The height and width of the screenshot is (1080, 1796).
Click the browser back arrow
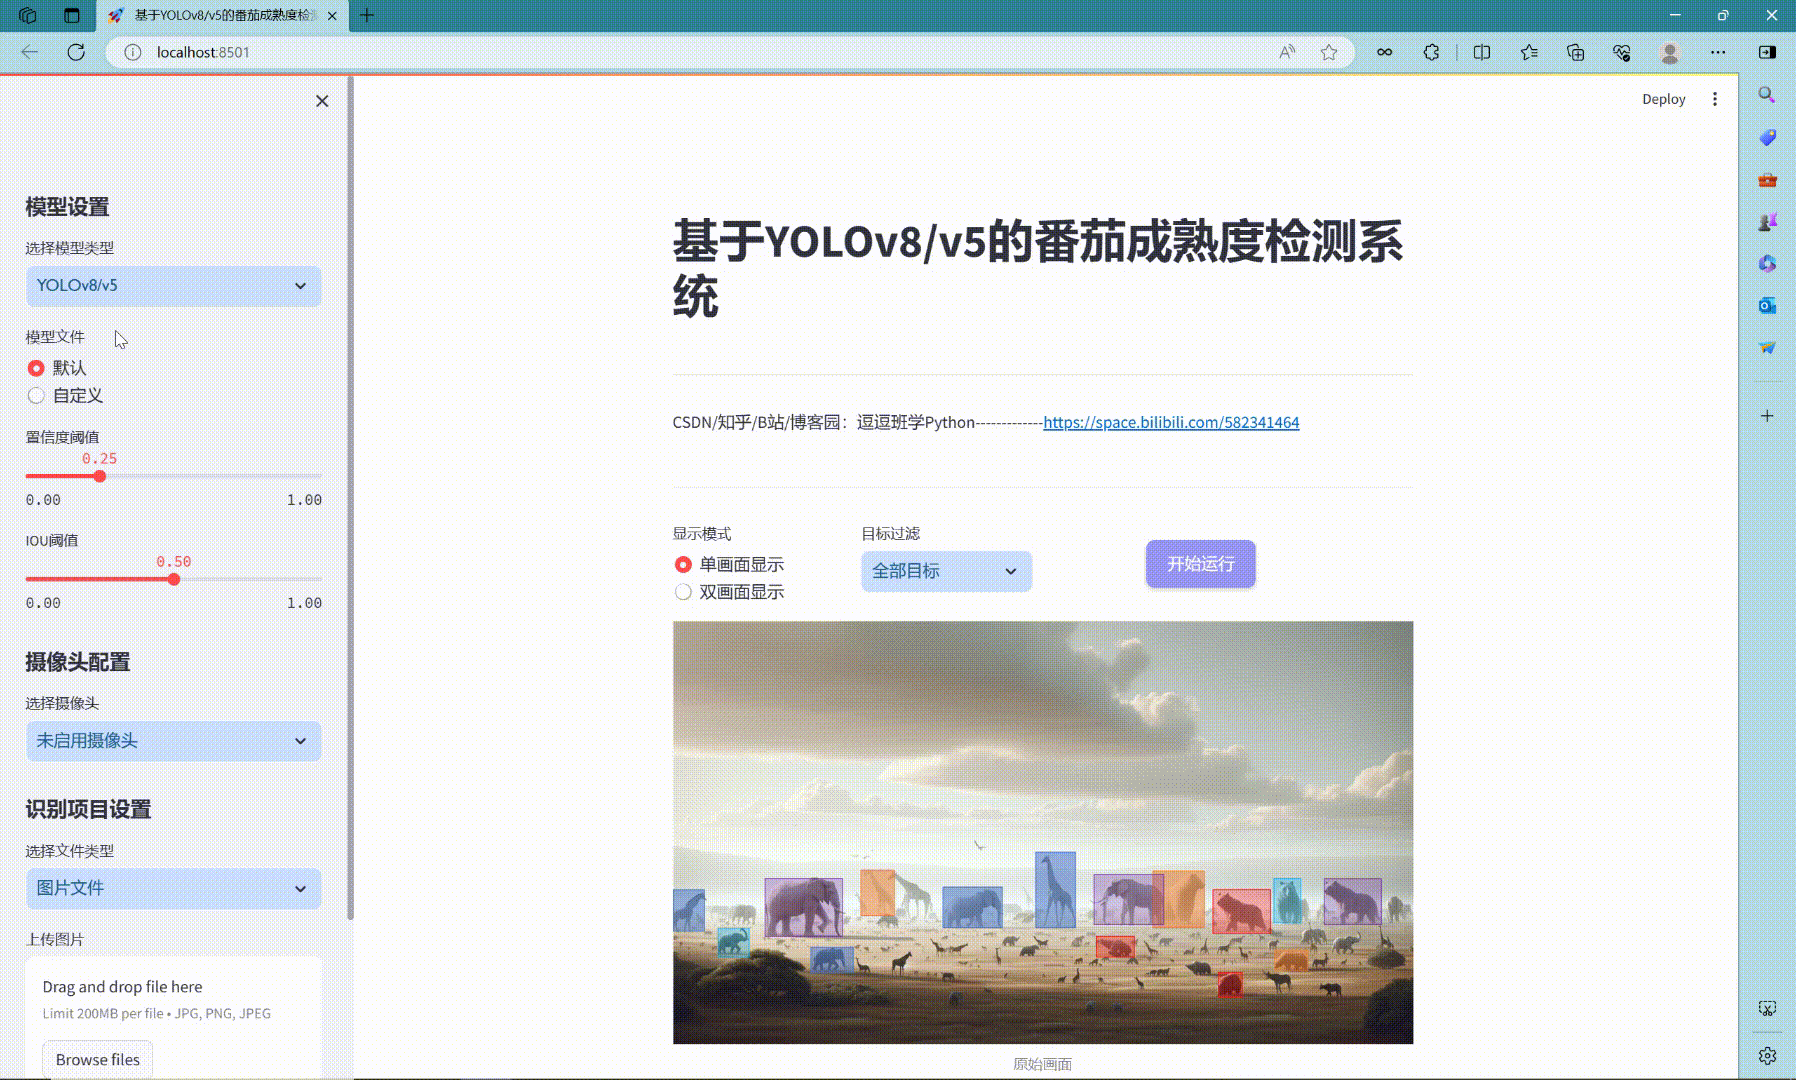pos(30,52)
